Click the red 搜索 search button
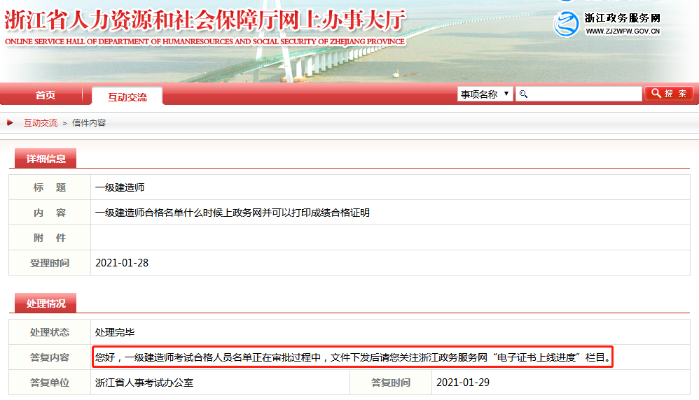The width and height of the screenshot is (699, 400). click(669, 94)
